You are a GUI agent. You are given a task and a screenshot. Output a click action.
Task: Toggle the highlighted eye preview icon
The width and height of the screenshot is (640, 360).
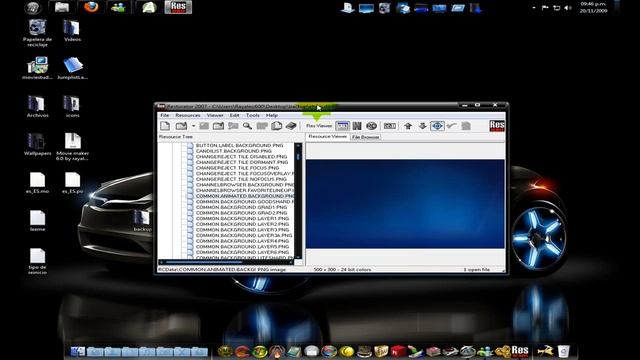tap(437, 126)
